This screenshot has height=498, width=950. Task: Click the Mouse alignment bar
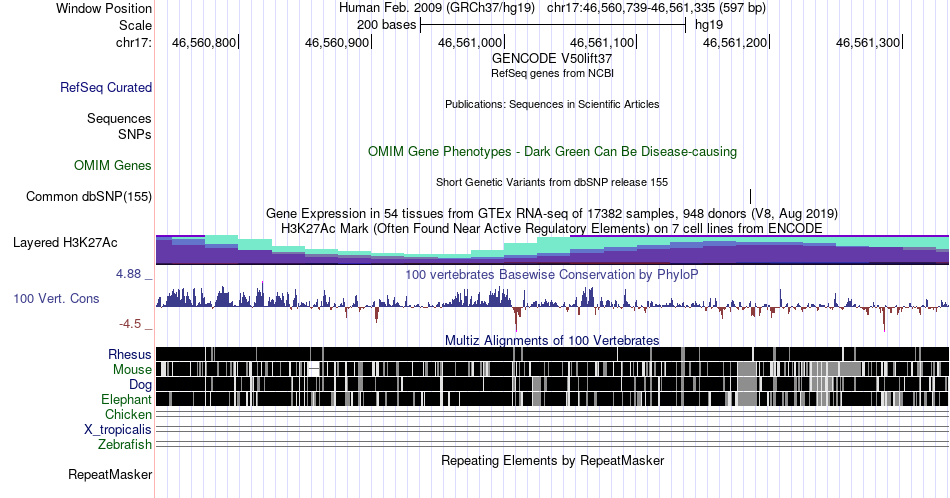pyautogui.click(x=552, y=369)
